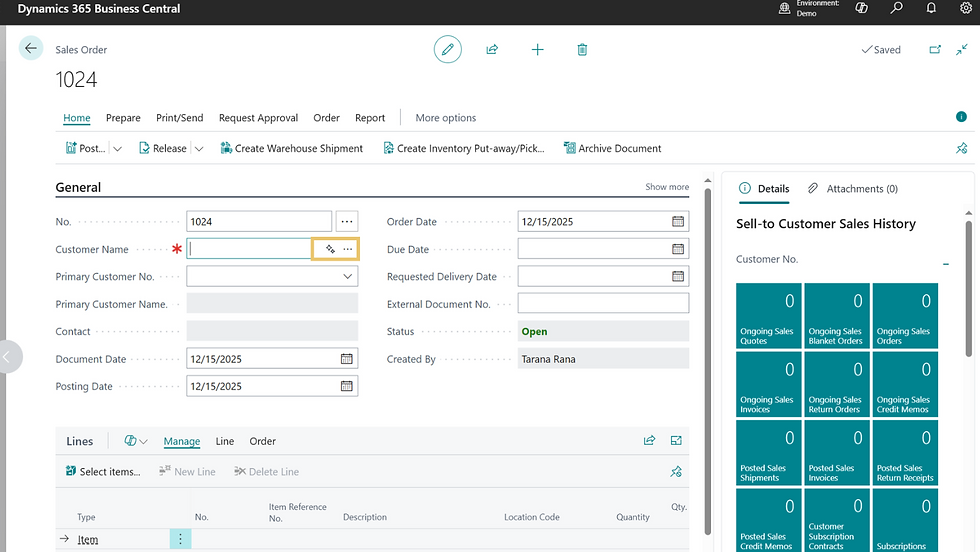Open the Prepare menu
This screenshot has height=552, width=980.
(x=123, y=118)
